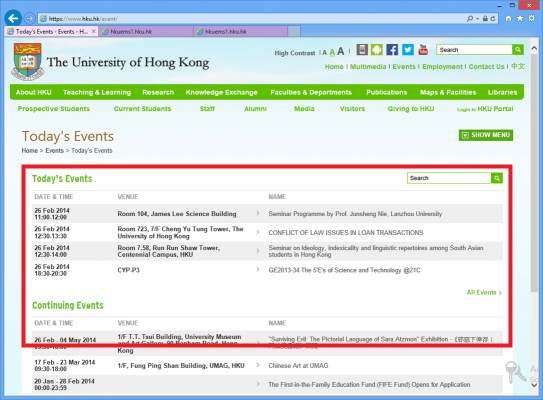Switch to Today's Events browser tab
Screen dimensions: 543x400
(51, 31)
